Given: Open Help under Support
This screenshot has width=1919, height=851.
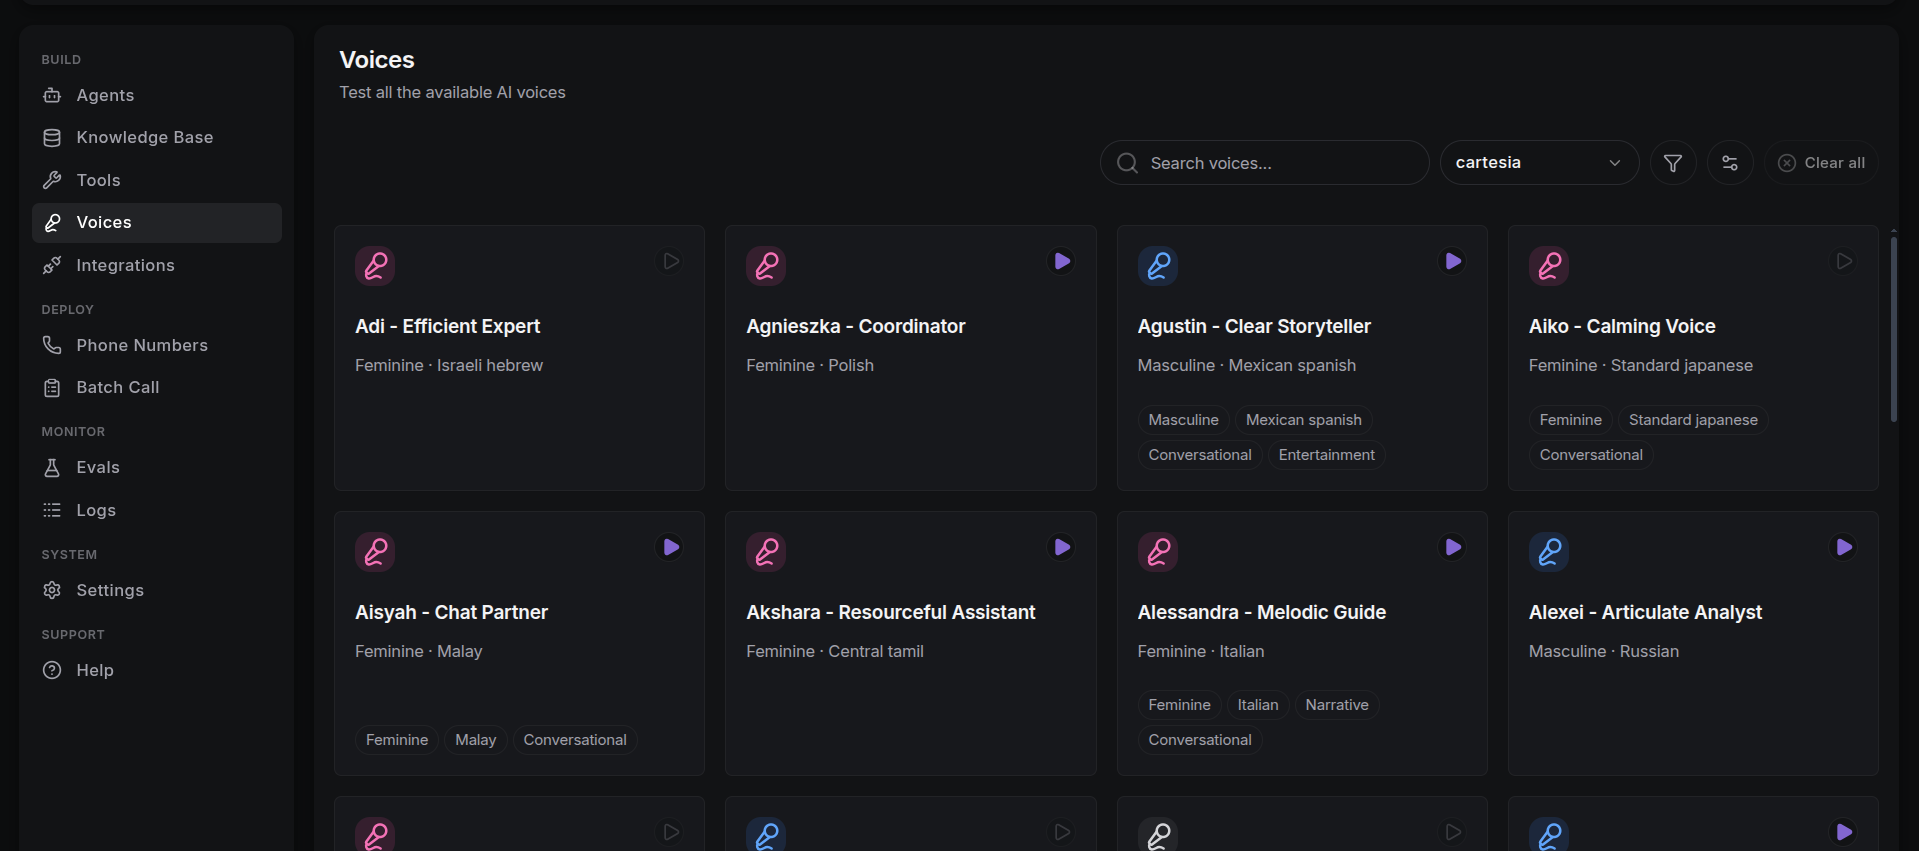Looking at the screenshot, I should (x=157, y=670).
